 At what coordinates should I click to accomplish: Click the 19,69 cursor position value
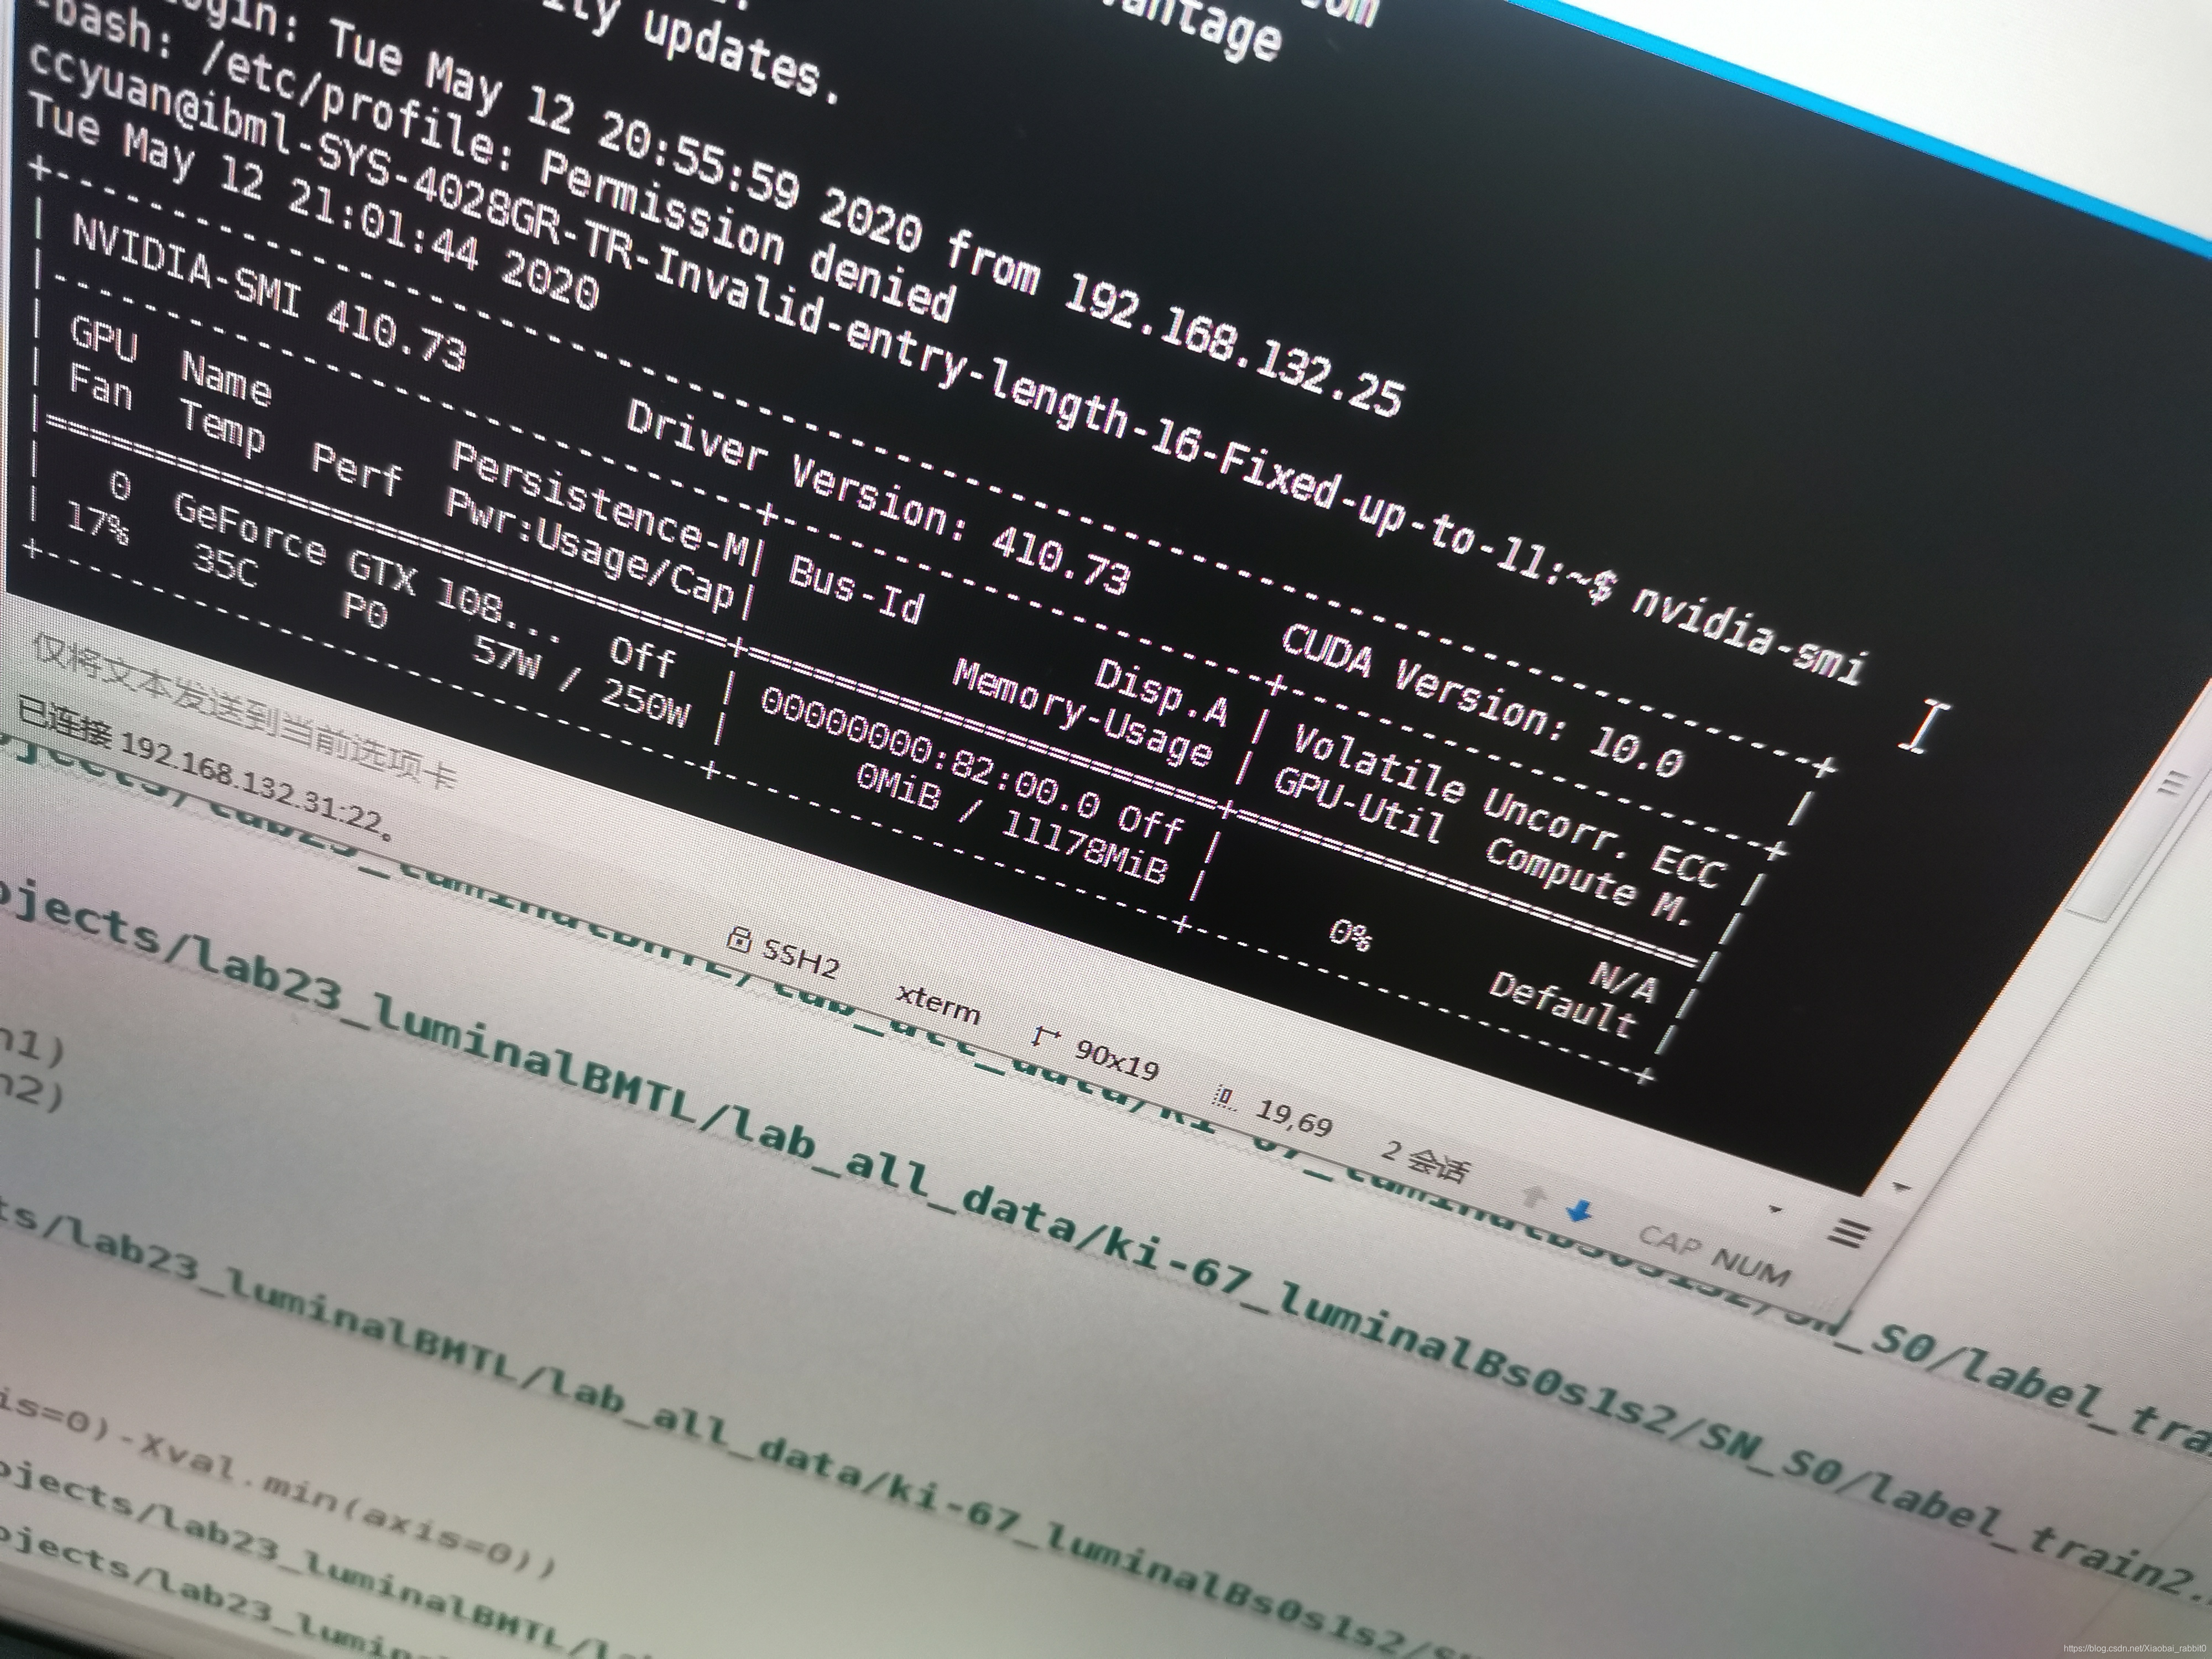[x=1294, y=1118]
